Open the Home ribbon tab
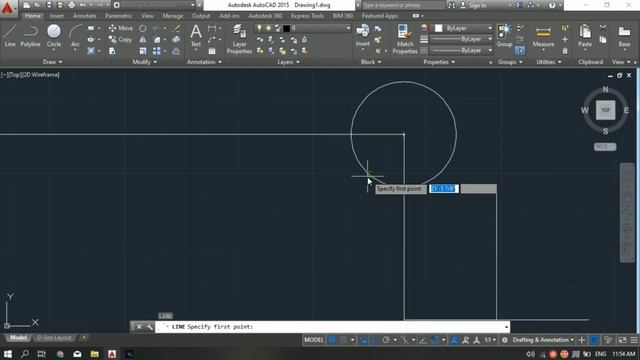 point(33,16)
